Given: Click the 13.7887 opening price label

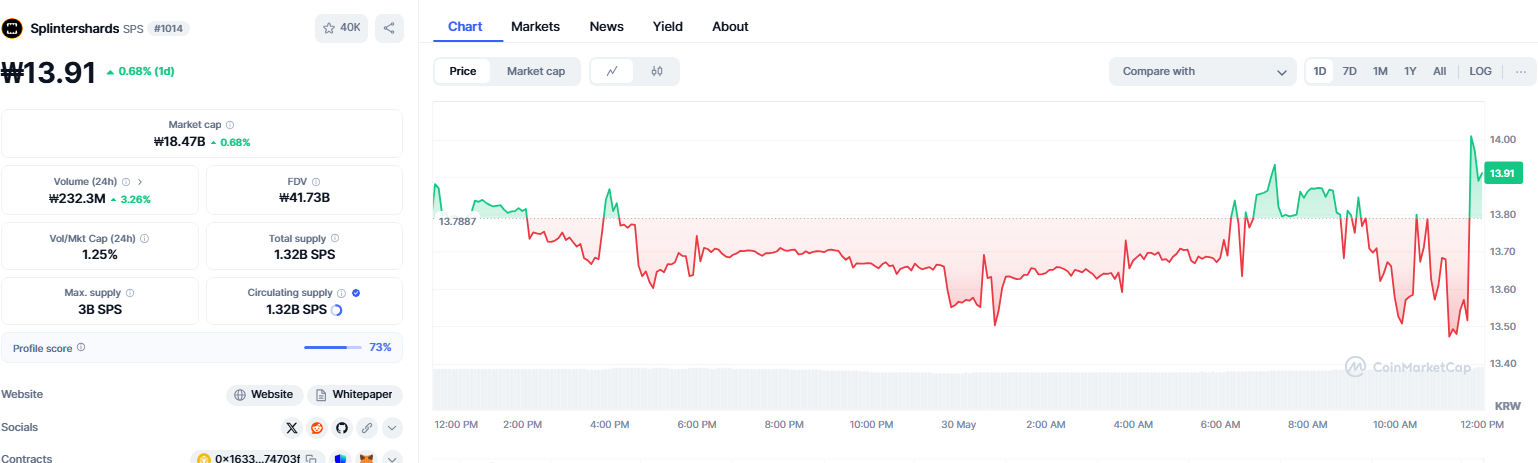Looking at the screenshot, I should [x=457, y=221].
